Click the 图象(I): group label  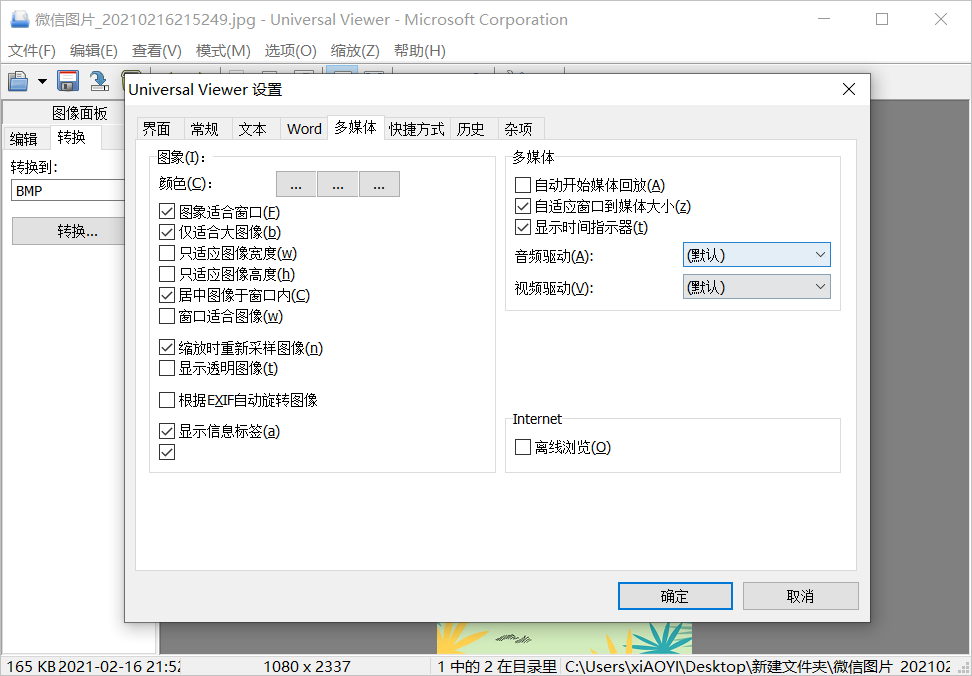coord(181,157)
